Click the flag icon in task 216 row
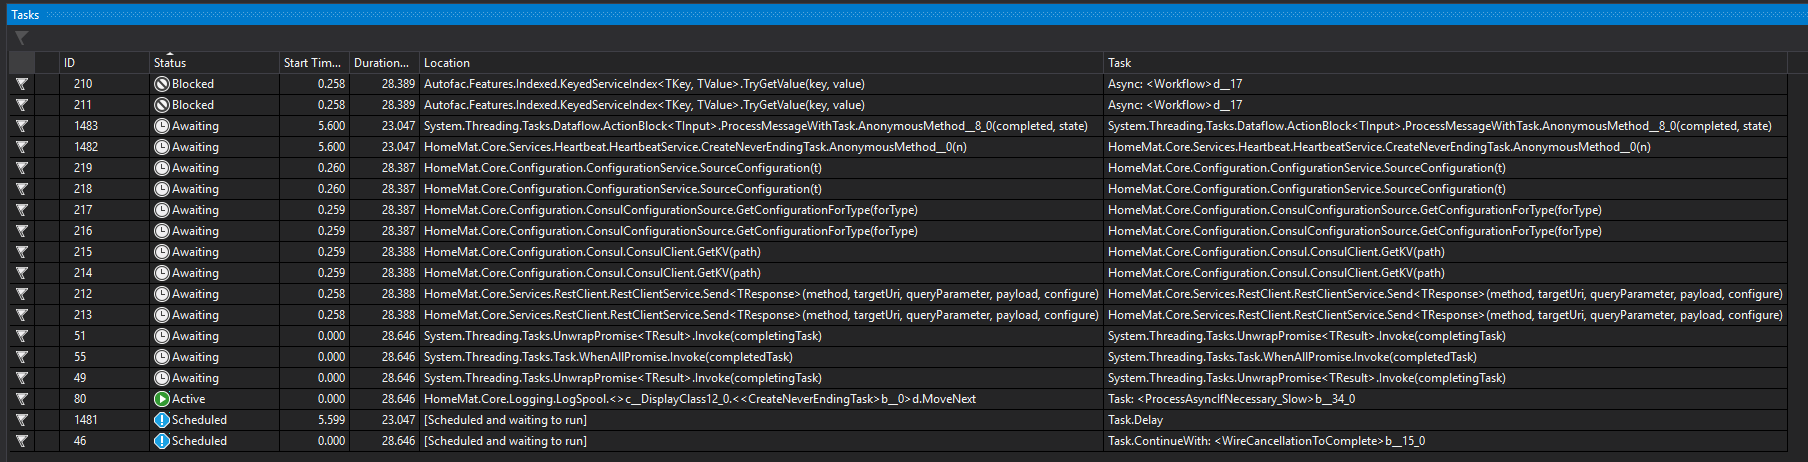This screenshot has width=1808, height=462. [x=22, y=231]
